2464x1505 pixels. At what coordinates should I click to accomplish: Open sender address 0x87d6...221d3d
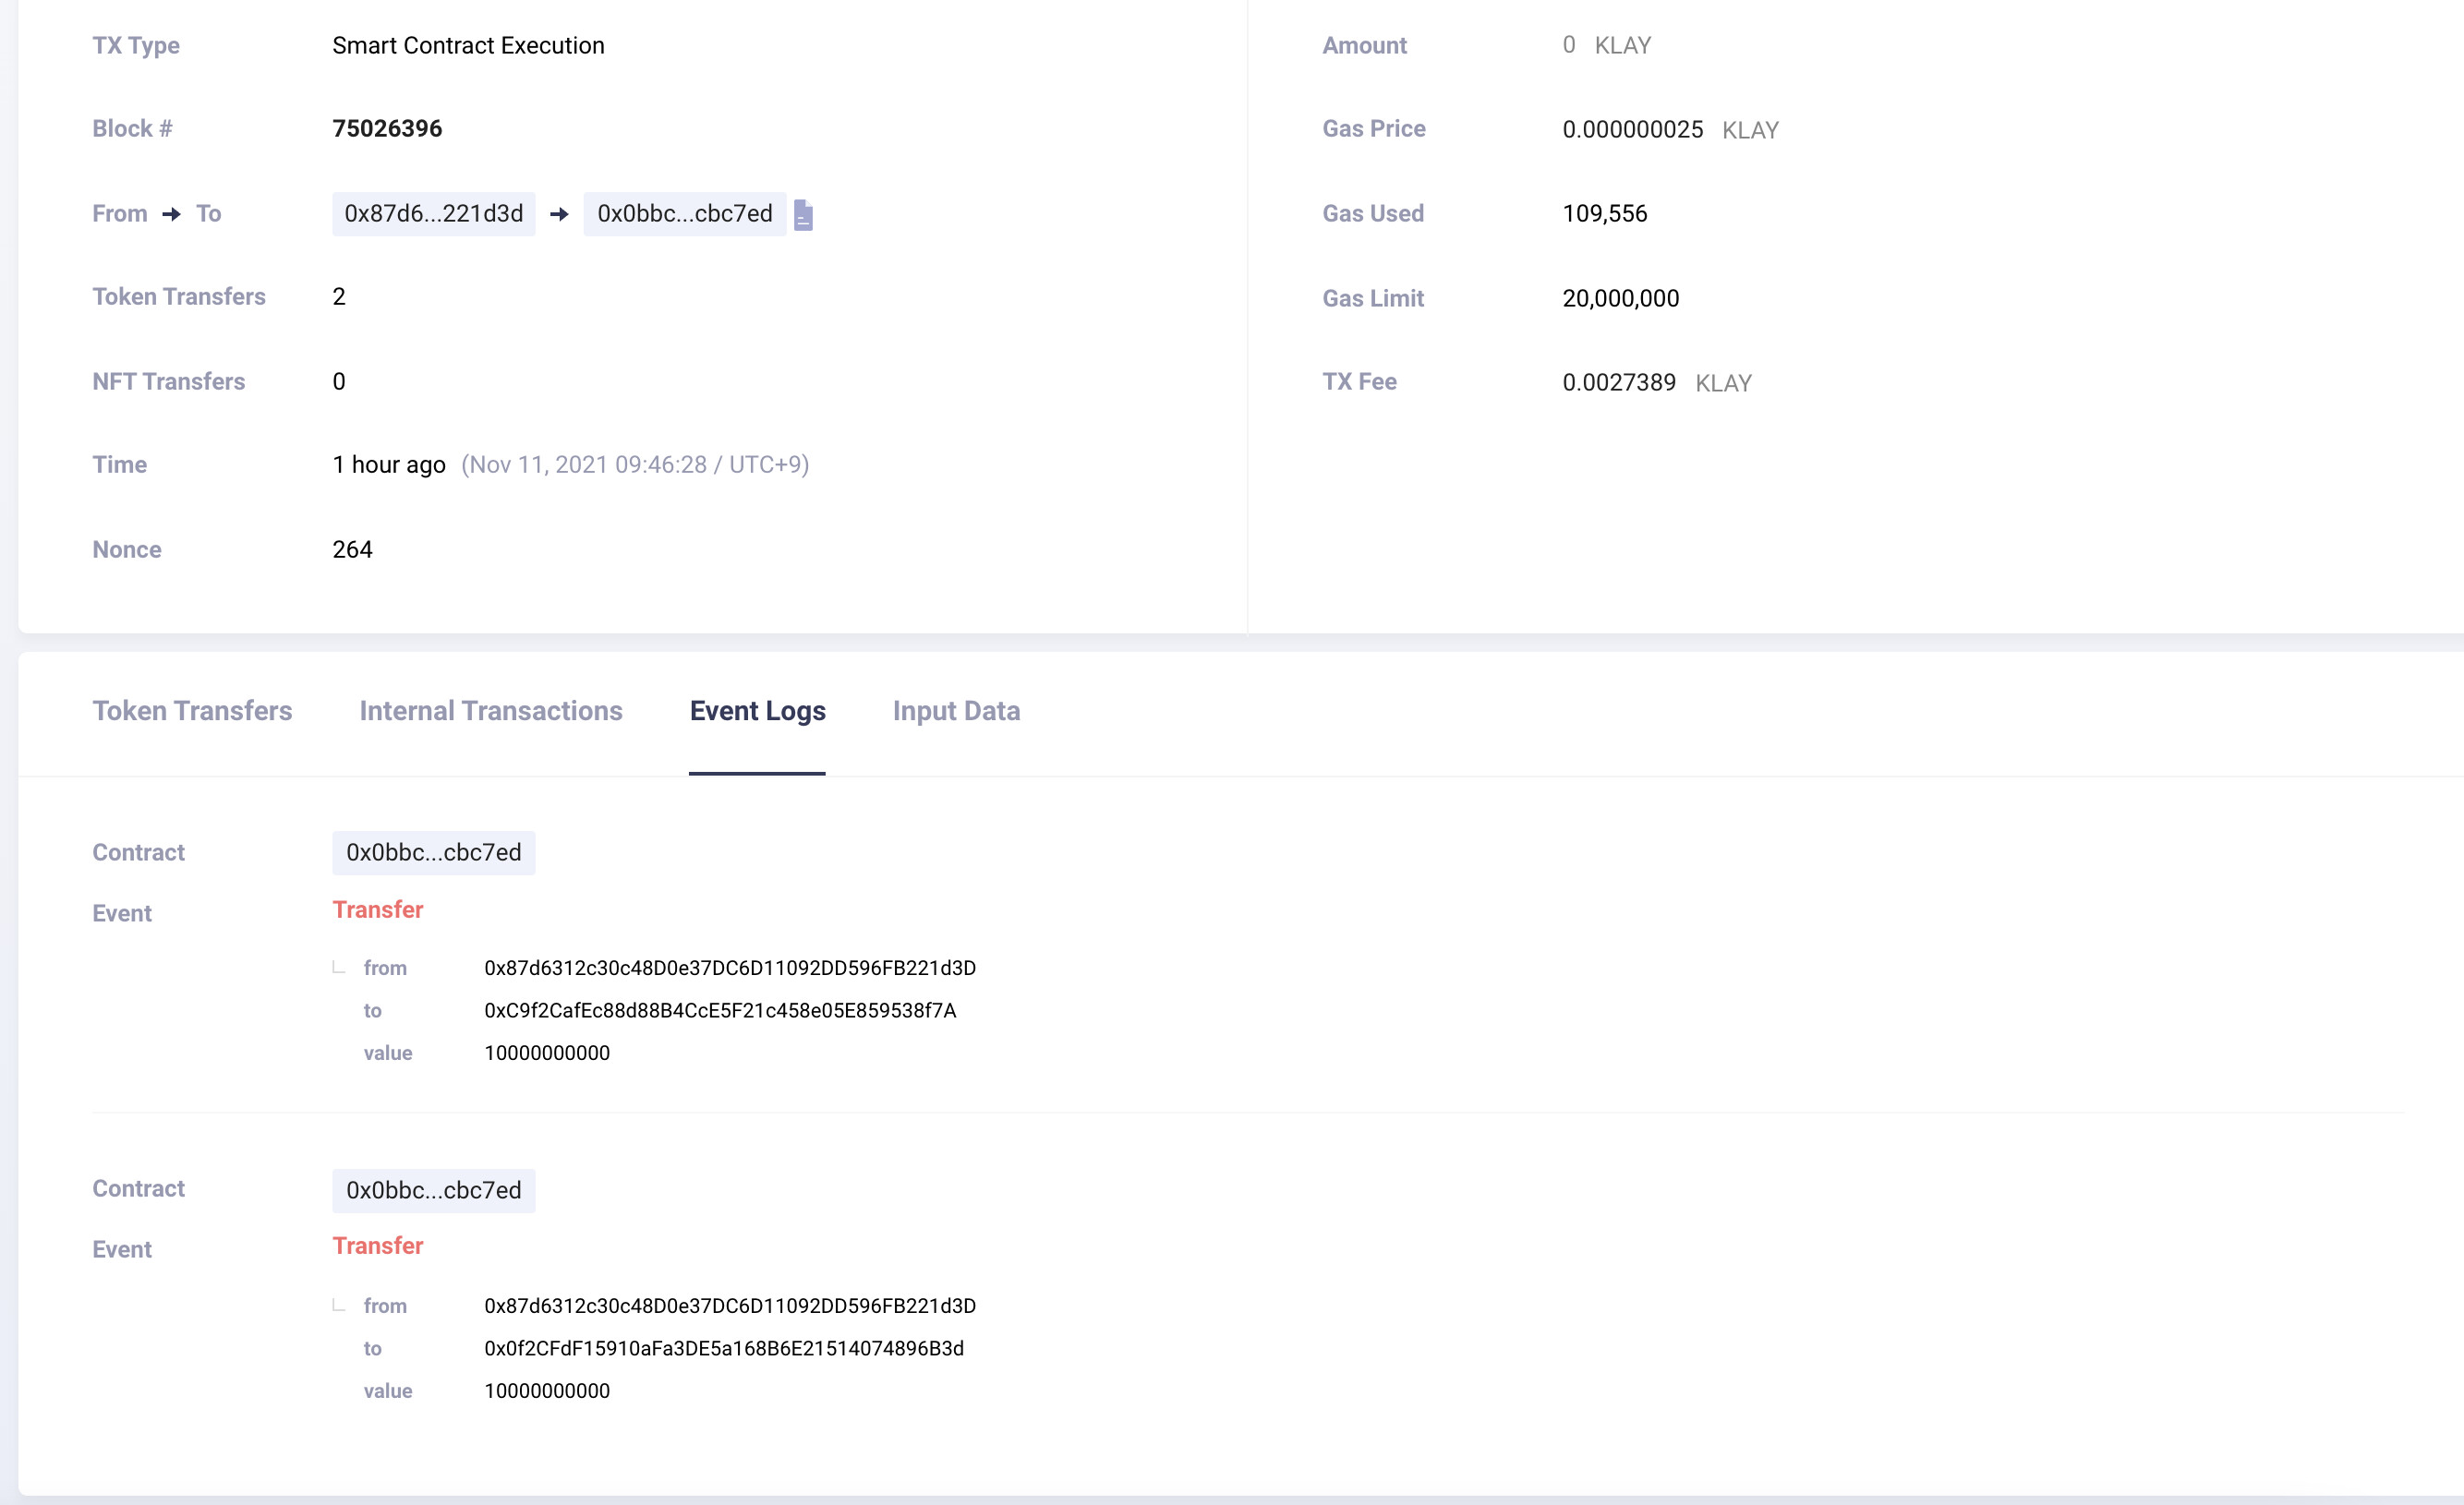433,214
